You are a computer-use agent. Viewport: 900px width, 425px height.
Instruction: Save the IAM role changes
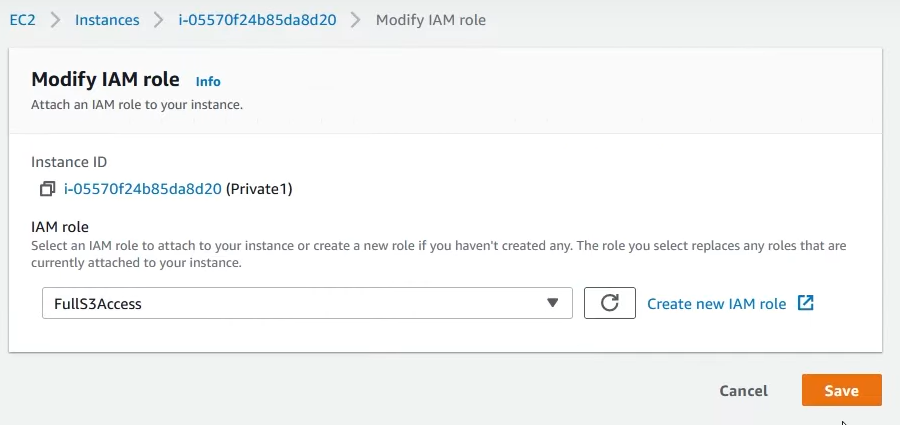pos(841,391)
